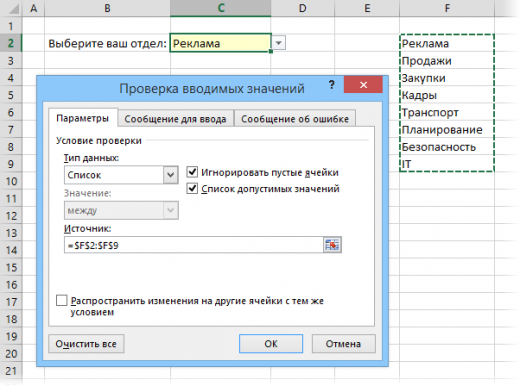Click cell with Безопасность

tap(447, 147)
